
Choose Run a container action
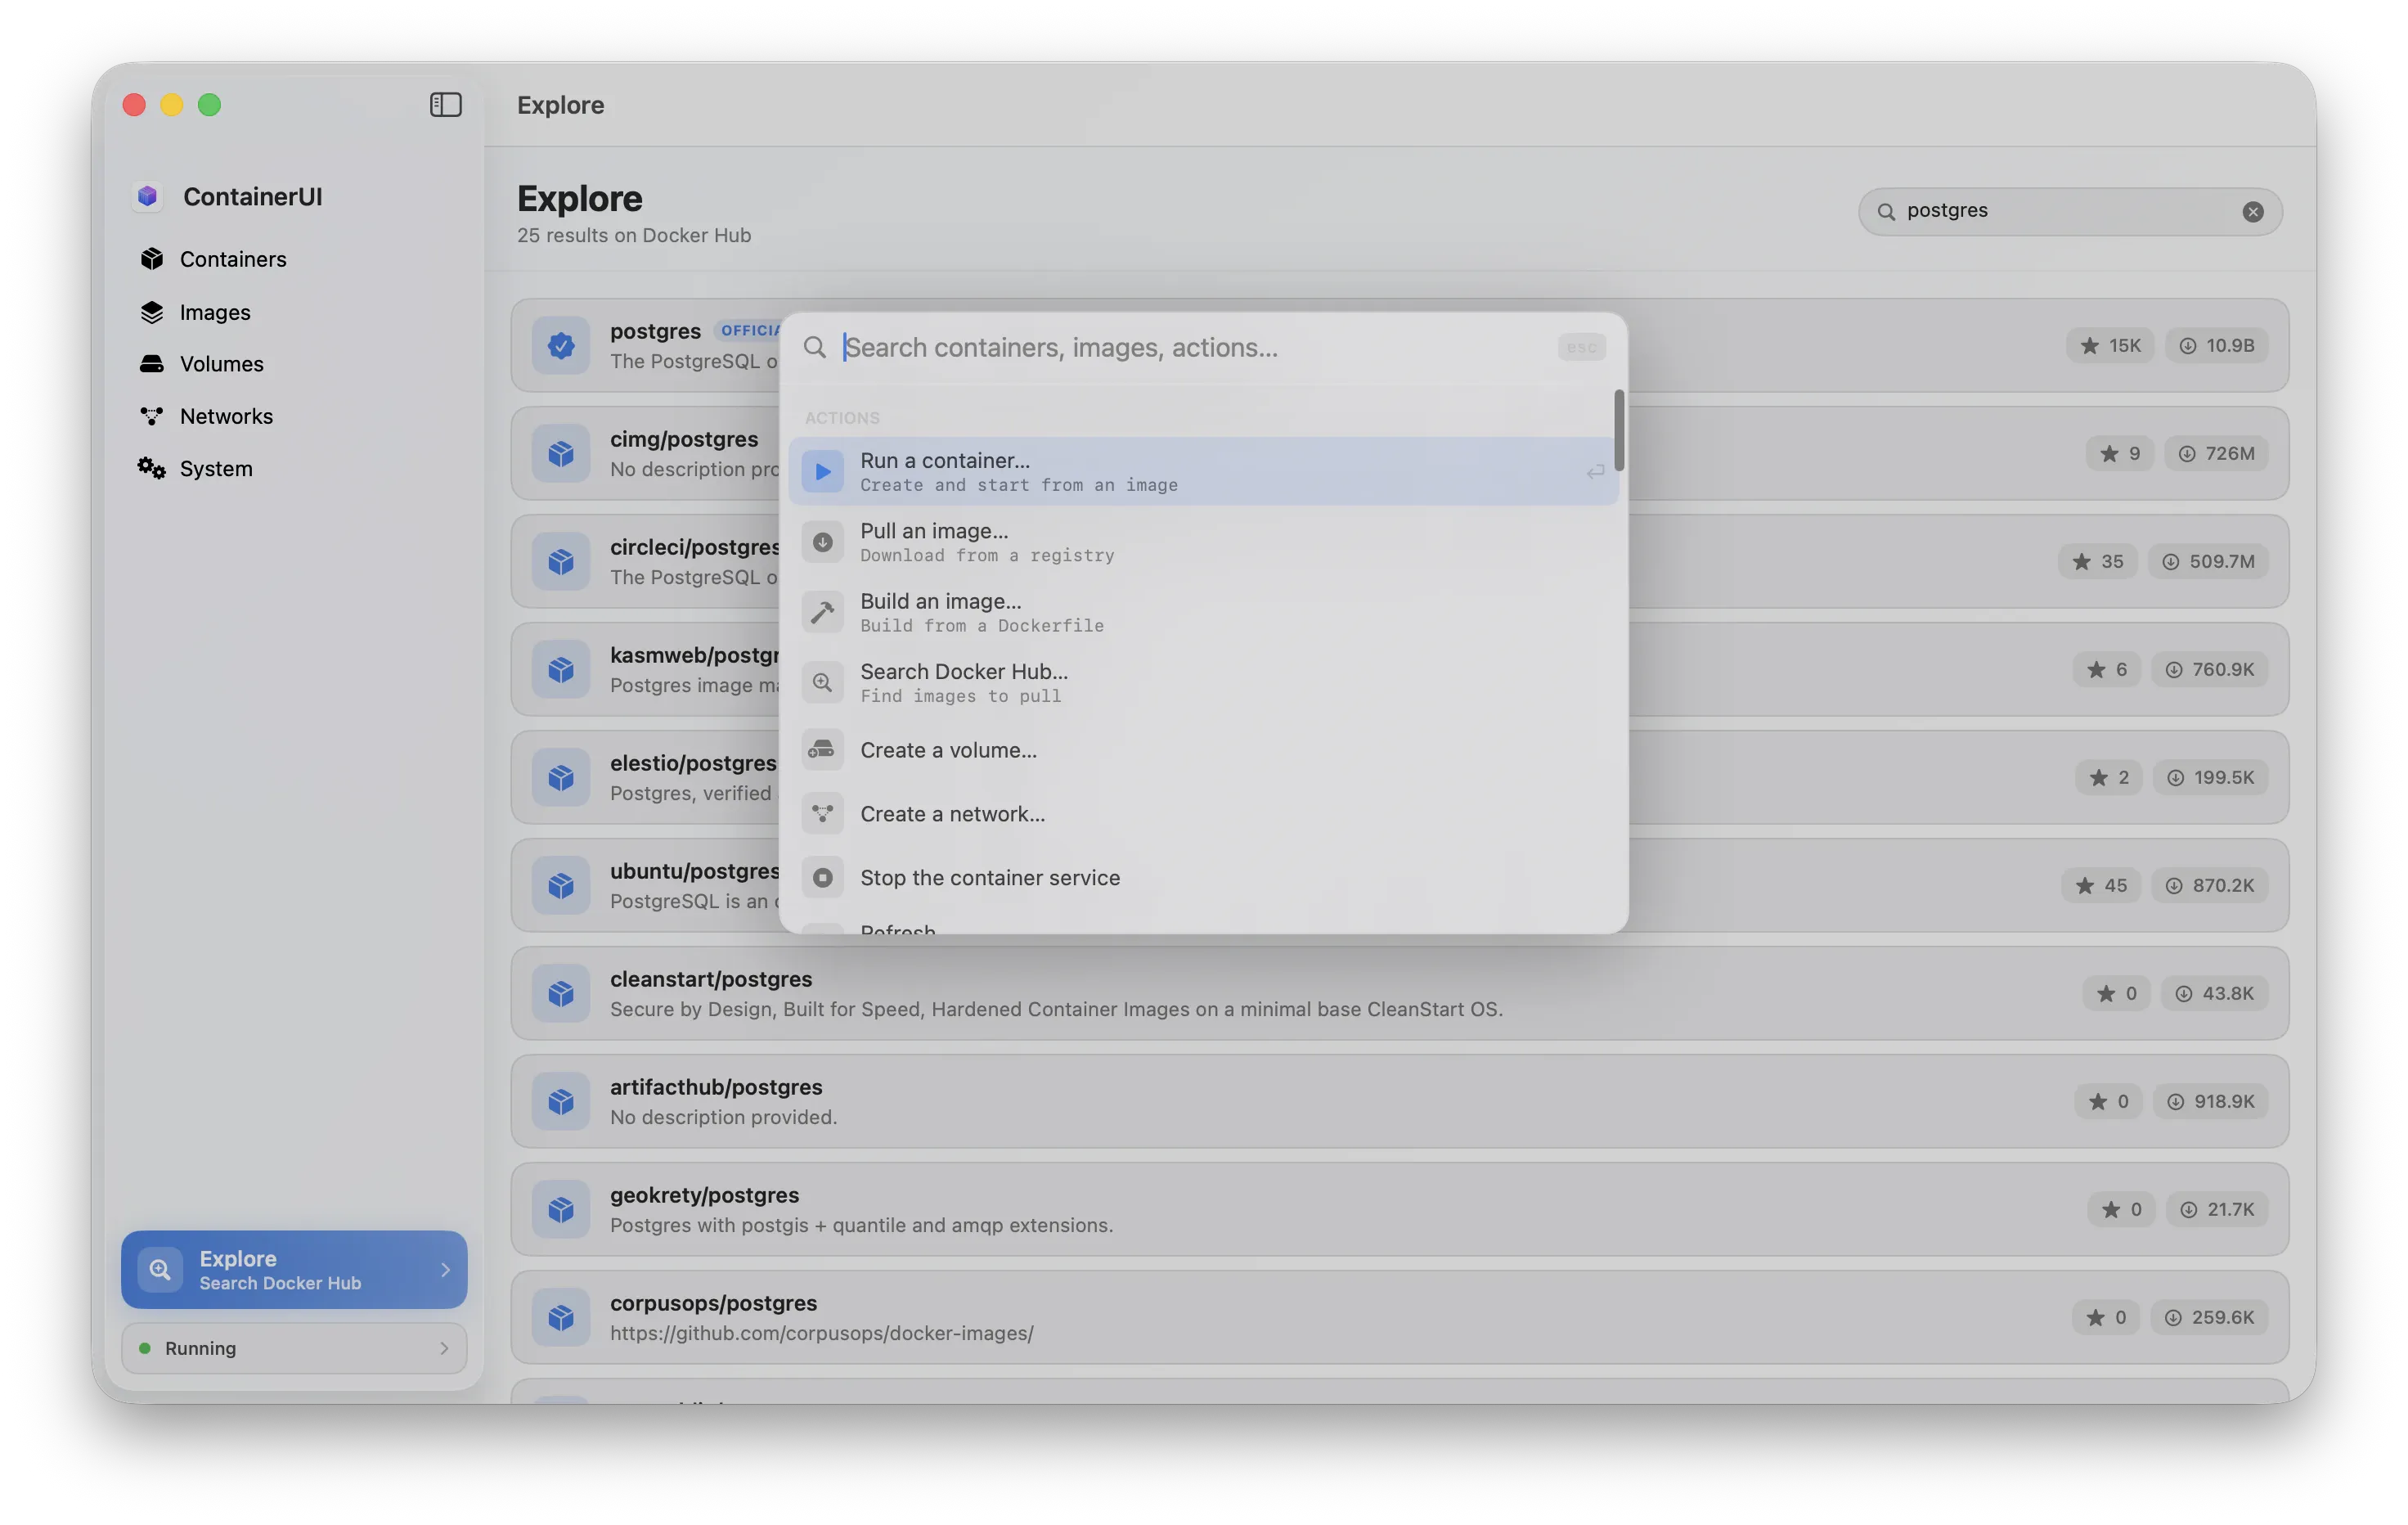click(x=1203, y=471)
